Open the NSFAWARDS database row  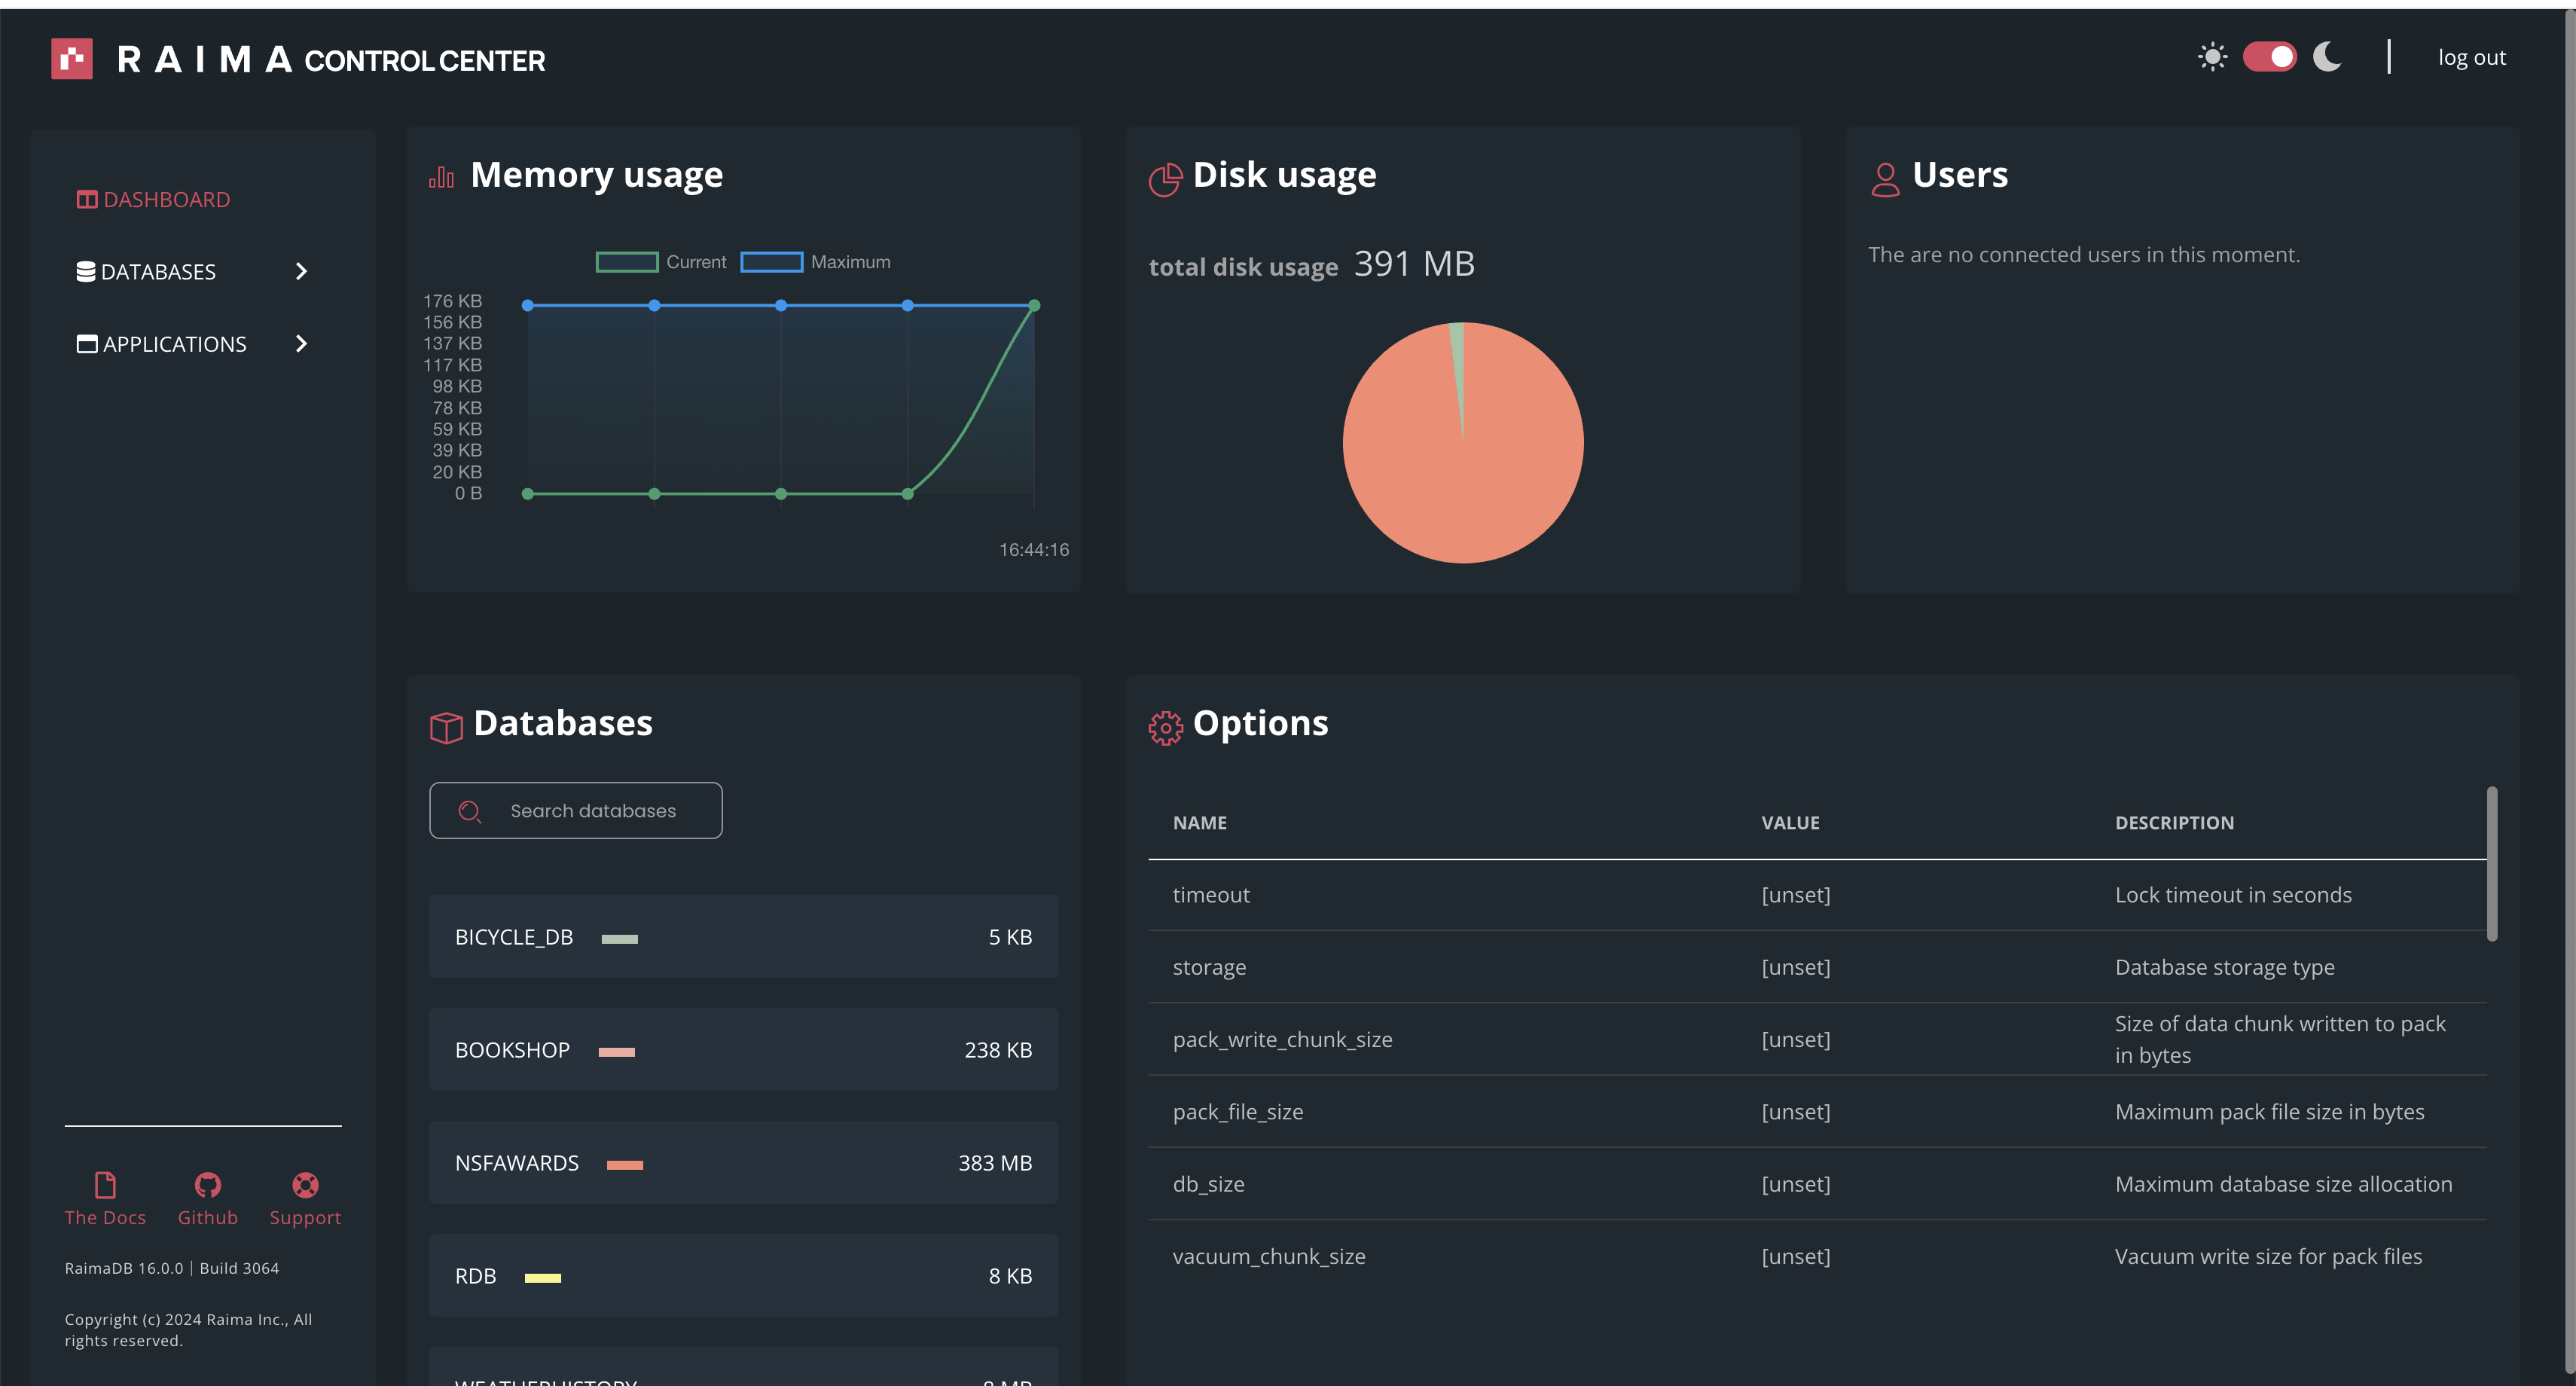coord(743,1163)
